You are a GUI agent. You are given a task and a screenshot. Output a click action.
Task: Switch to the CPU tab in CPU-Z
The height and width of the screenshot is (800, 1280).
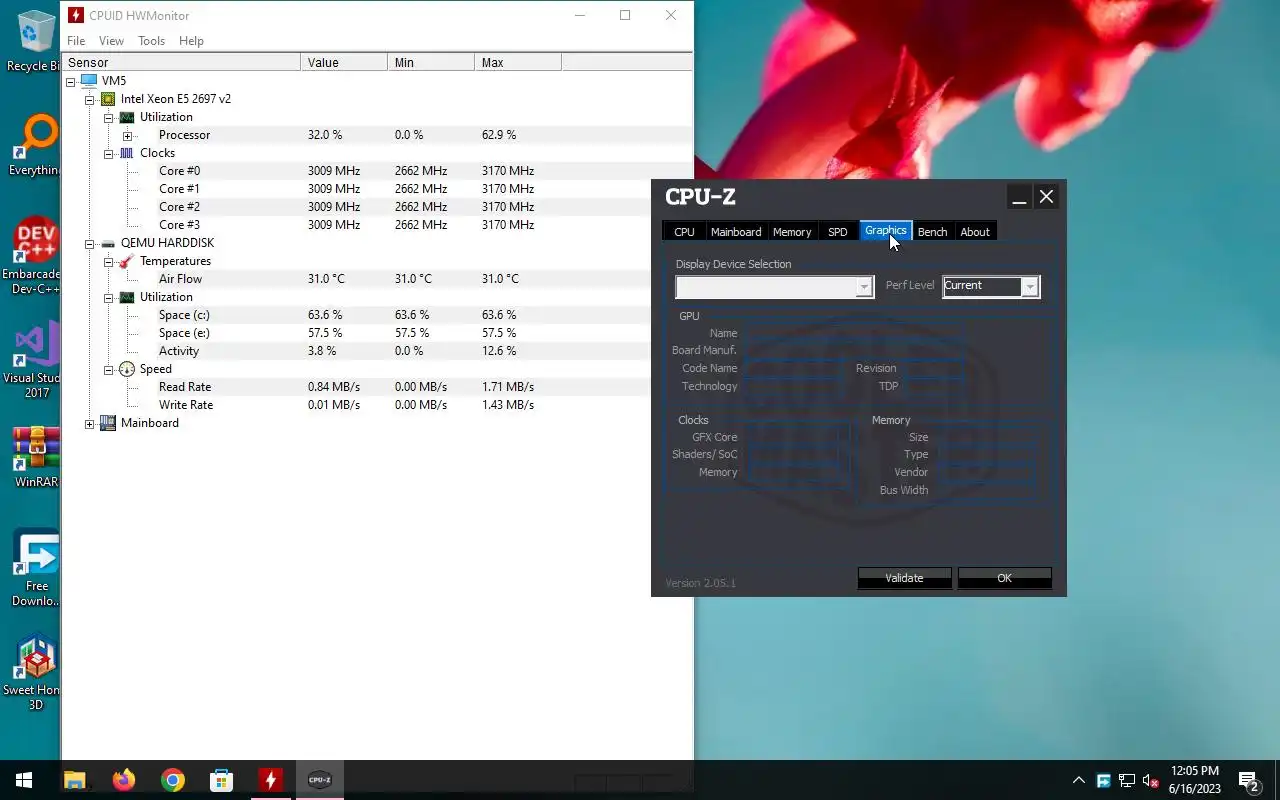tap(684, 232)
